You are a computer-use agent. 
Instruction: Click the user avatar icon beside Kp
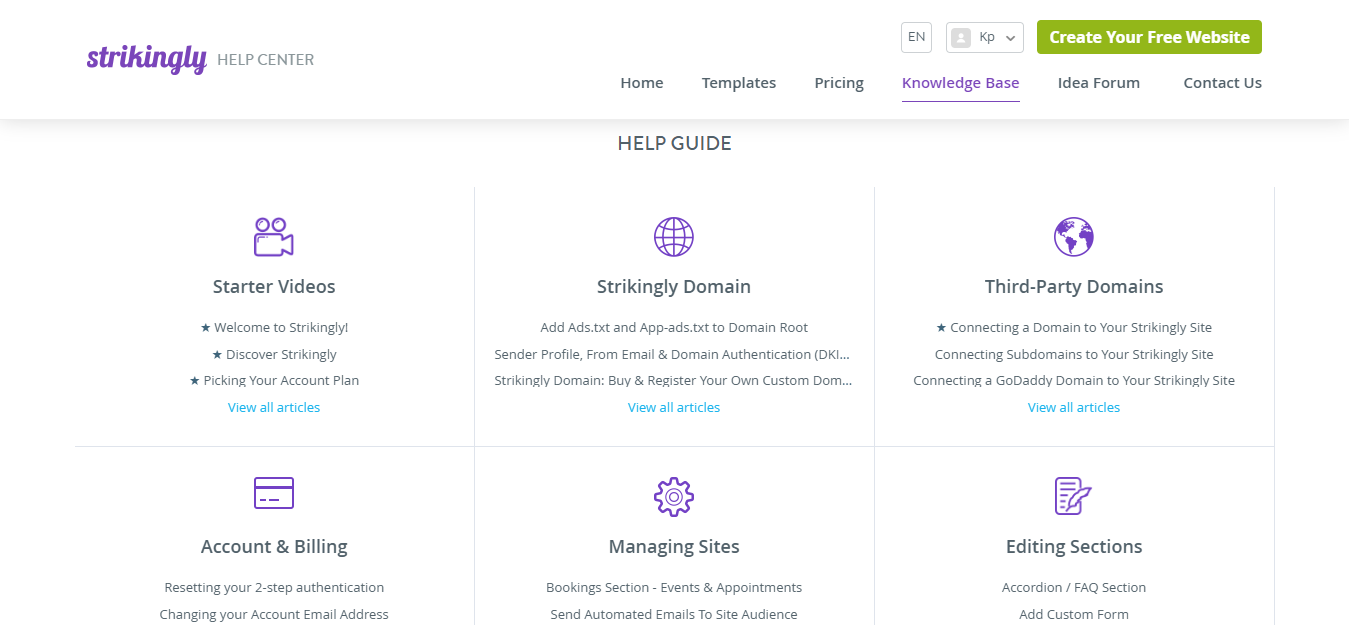[x=961, y=38]
